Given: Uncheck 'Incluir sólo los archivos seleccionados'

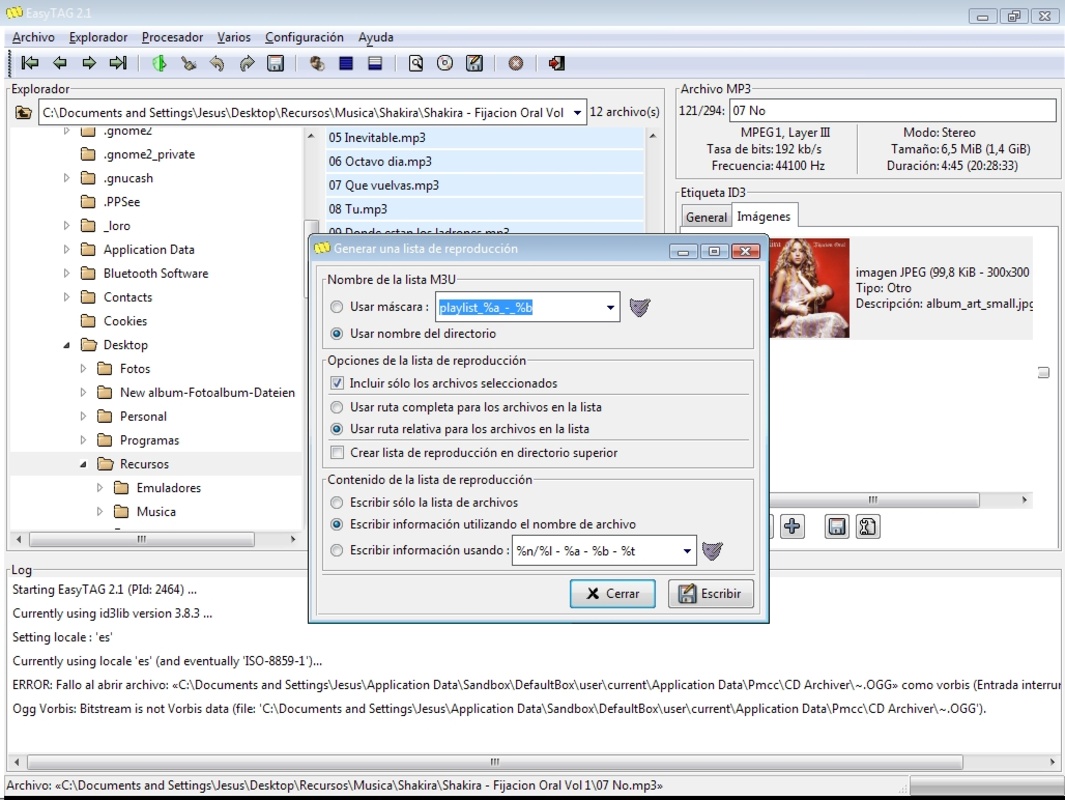Looking at the screenshot, I should [336, 383].
